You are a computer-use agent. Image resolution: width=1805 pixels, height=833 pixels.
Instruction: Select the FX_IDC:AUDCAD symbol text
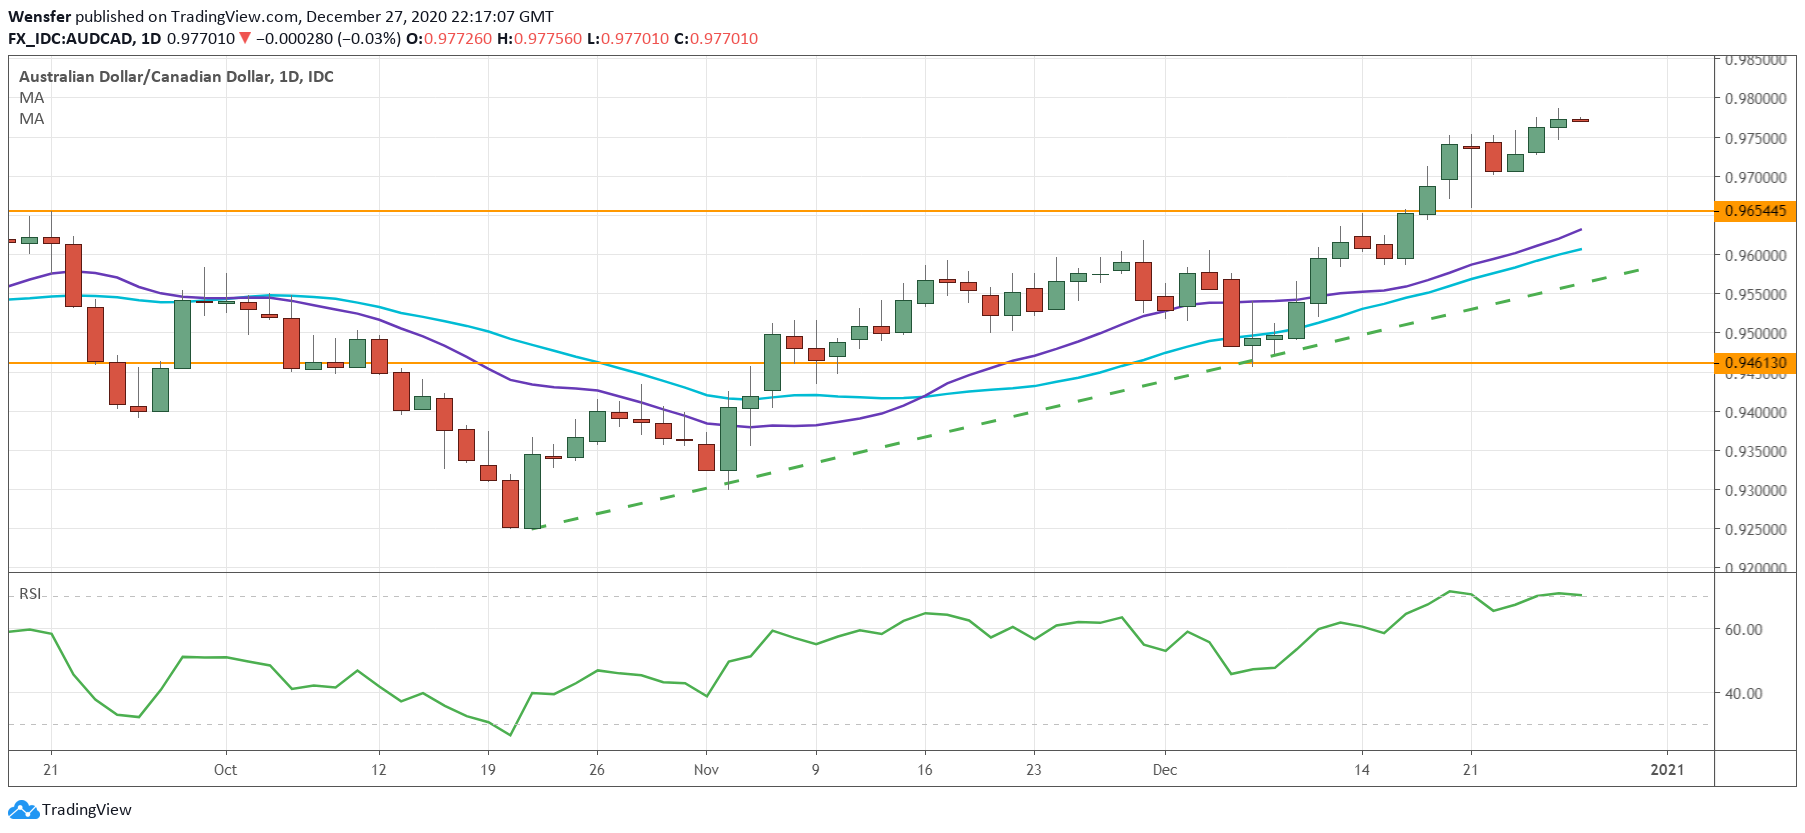70,39
